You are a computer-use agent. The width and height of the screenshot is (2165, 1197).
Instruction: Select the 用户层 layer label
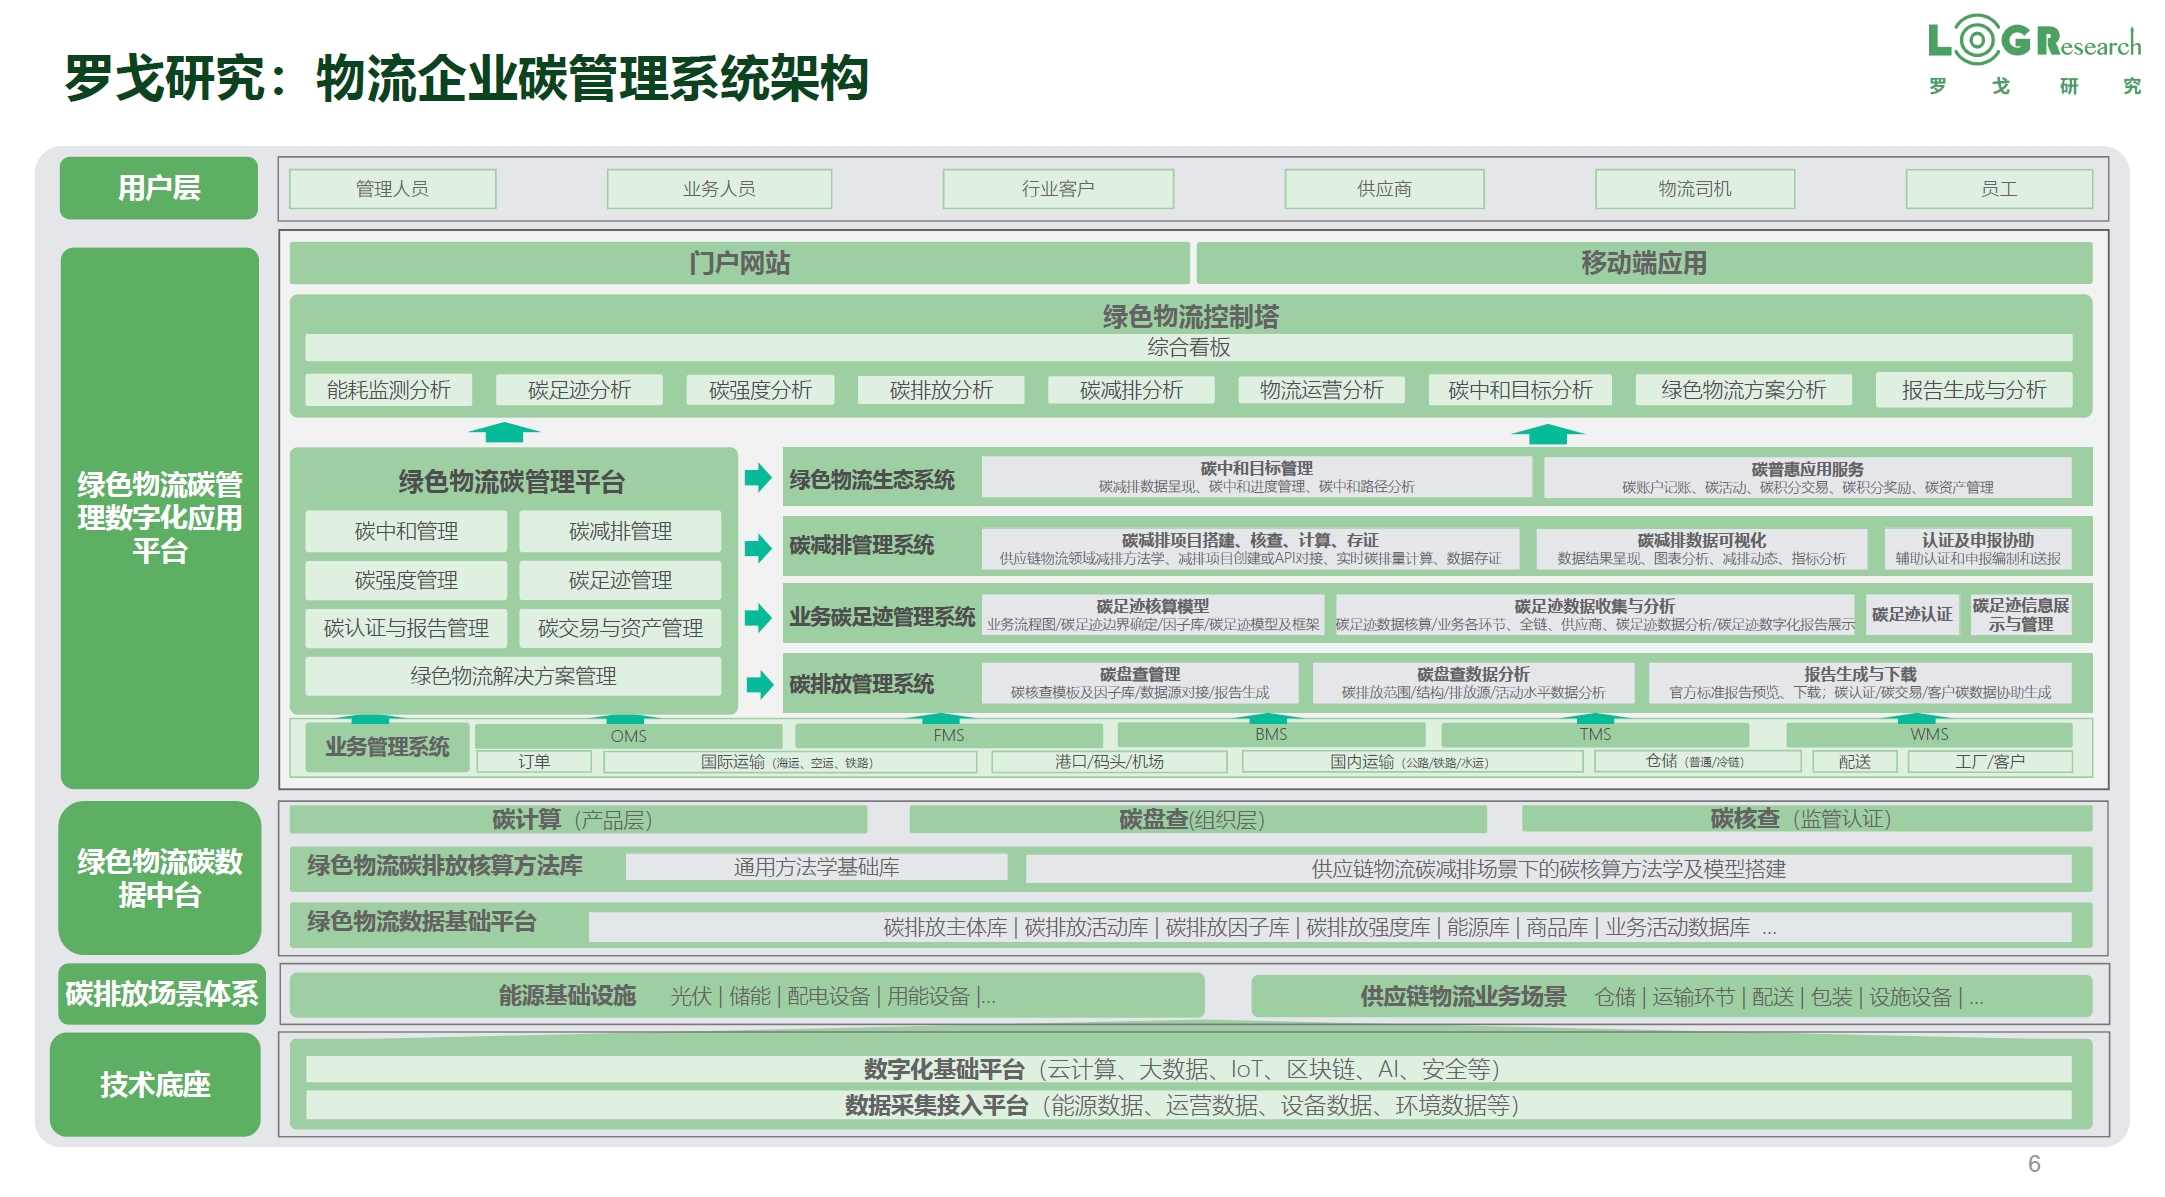[159, 188]
